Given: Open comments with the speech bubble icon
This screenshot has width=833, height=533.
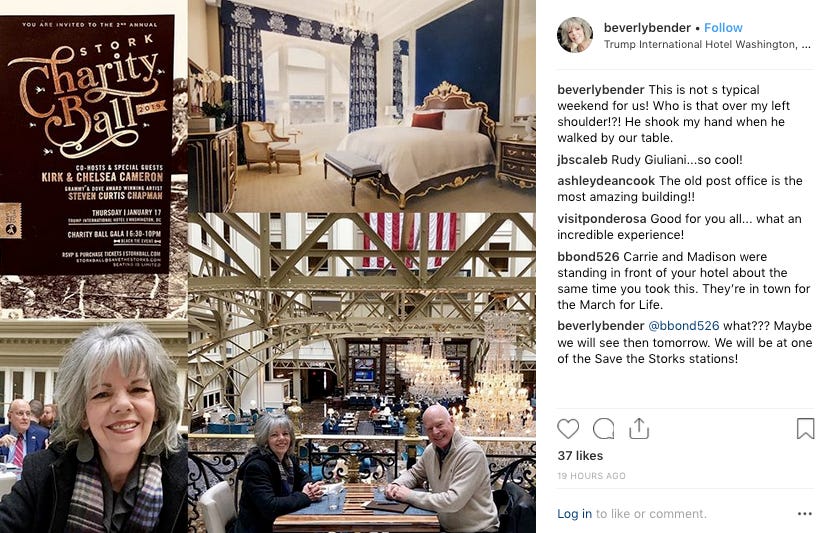Looking at the screenshot, I should 604,429.
